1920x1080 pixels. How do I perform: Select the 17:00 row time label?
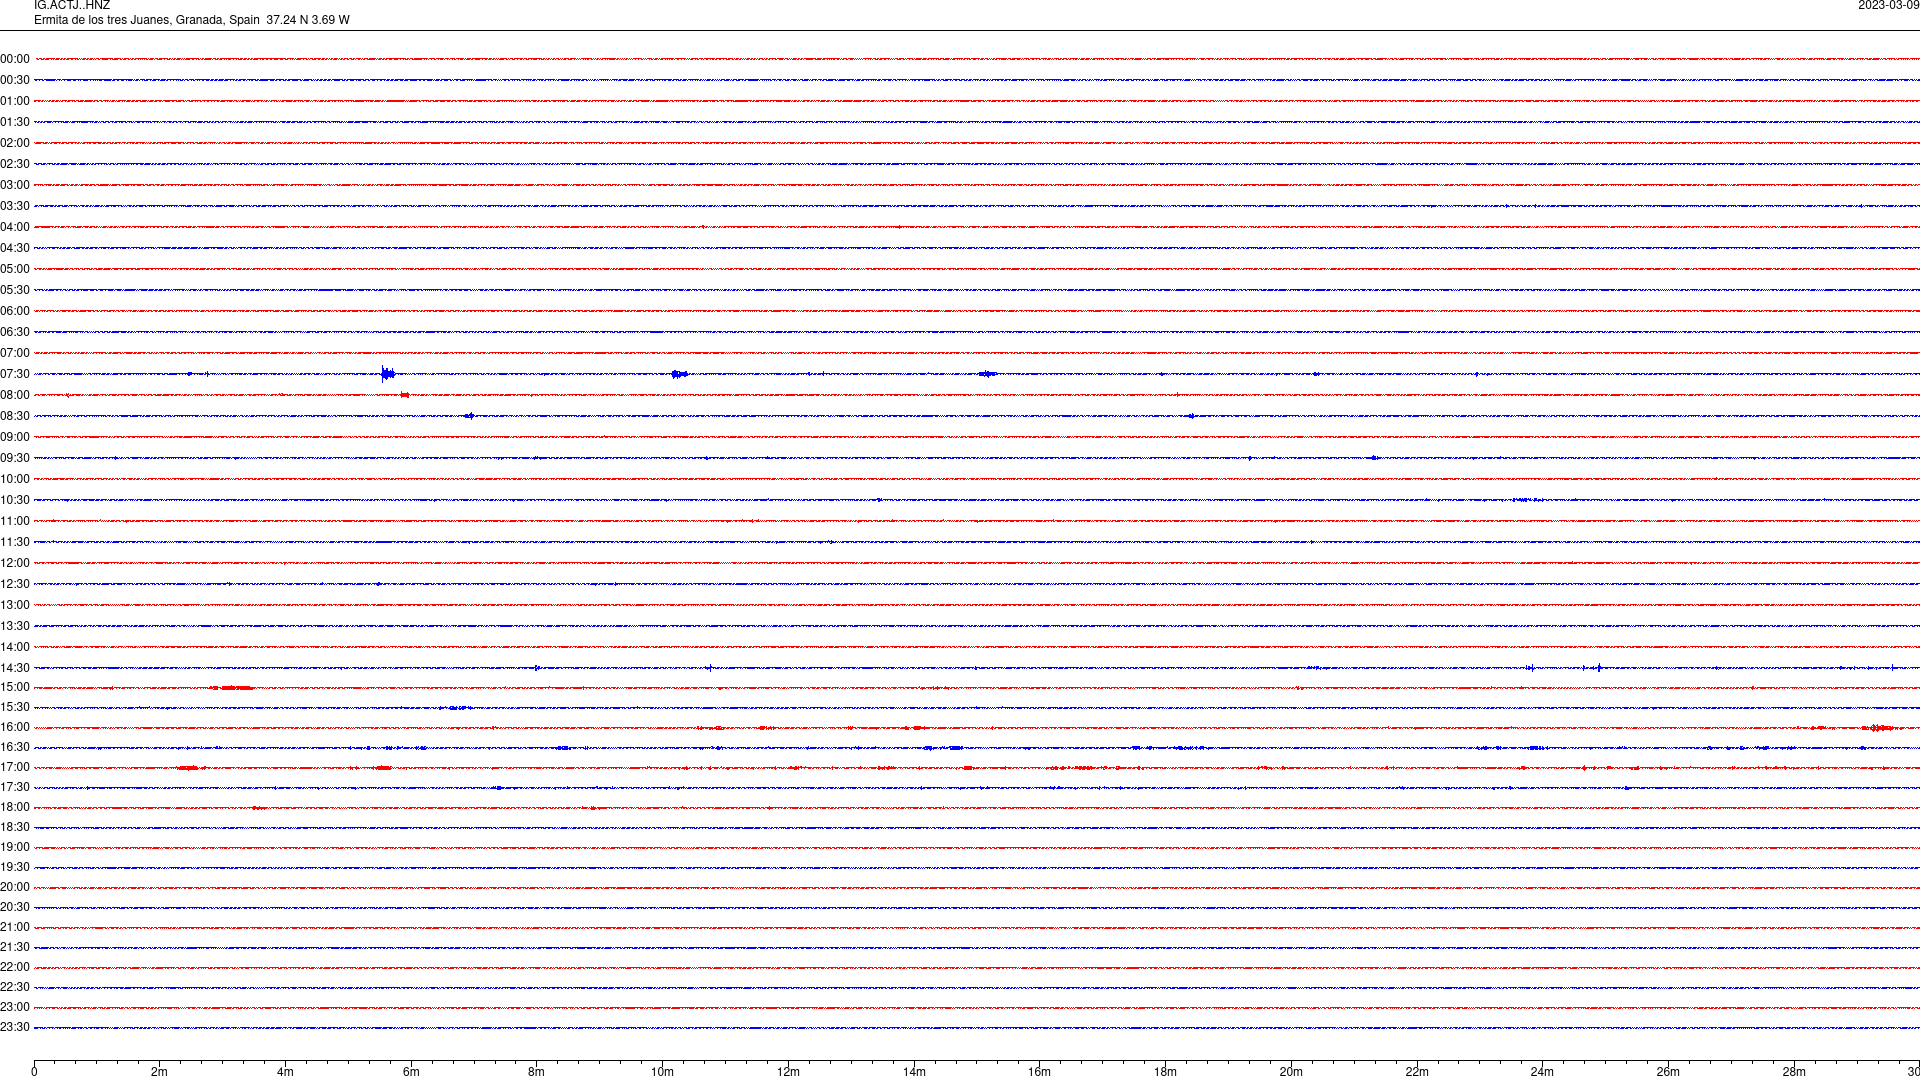click(x=15, y=767)
